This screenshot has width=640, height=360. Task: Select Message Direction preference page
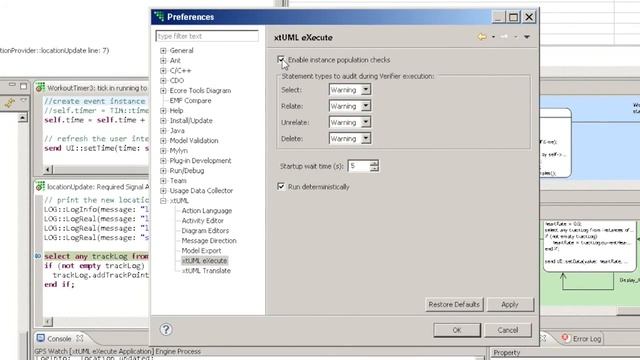click(209, 241)
